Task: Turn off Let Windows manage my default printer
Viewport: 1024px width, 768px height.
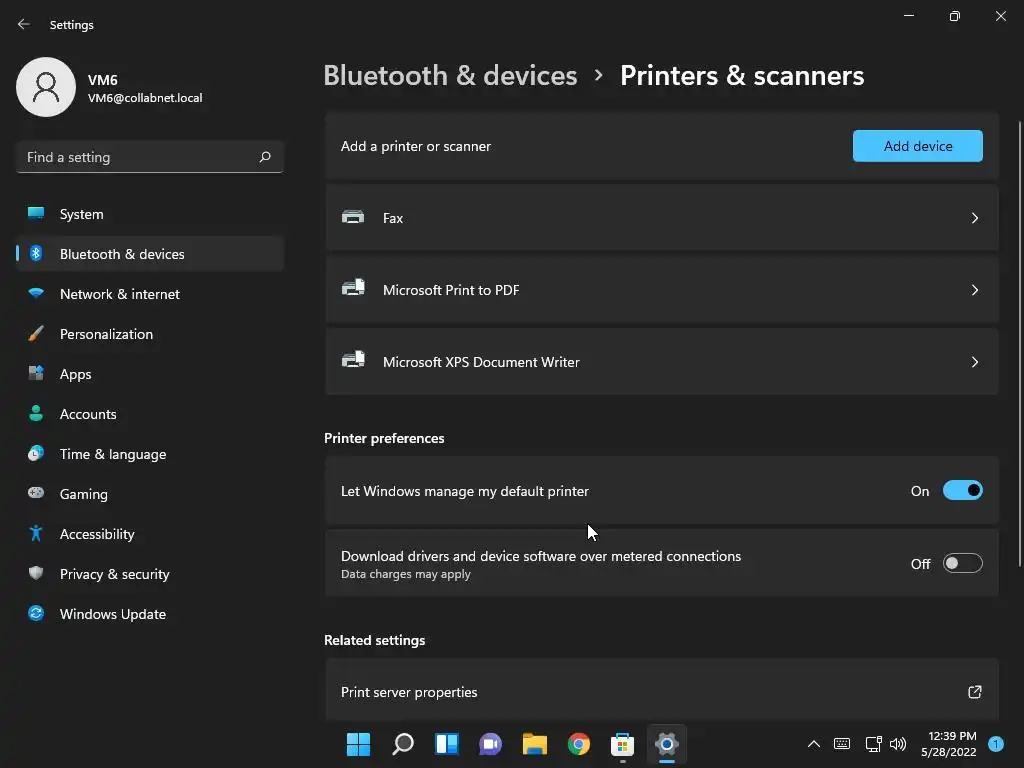Action: [x=963, y=490]
